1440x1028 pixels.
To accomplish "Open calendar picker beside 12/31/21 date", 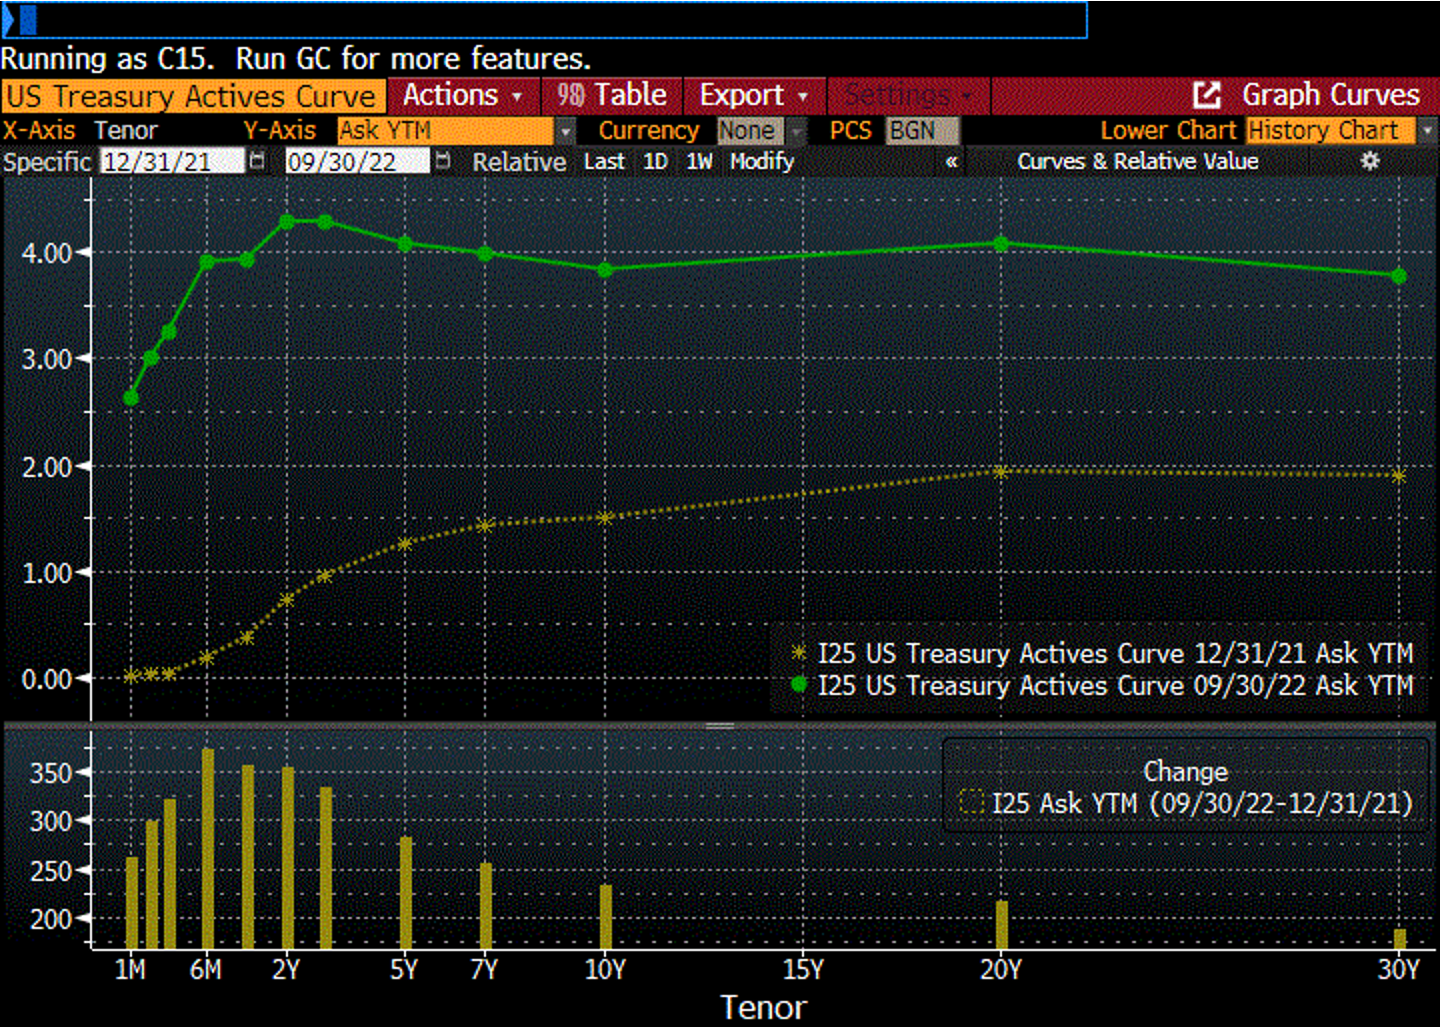I will pos(258,161).
